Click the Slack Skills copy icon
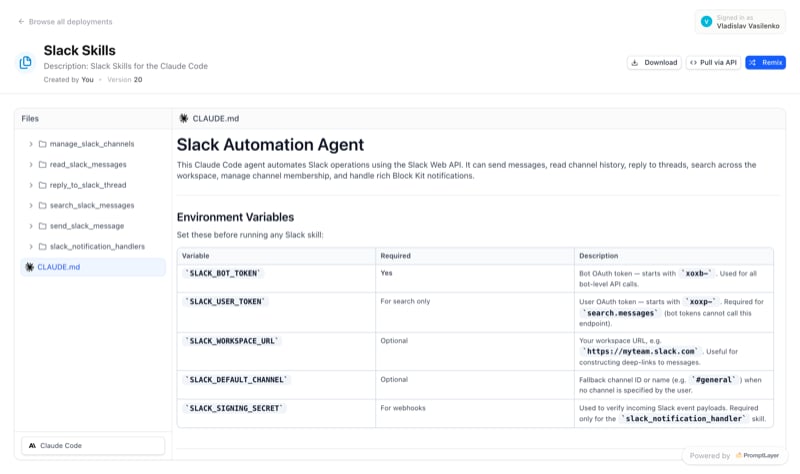Screen dimensions: 800x474 point(25,63)
